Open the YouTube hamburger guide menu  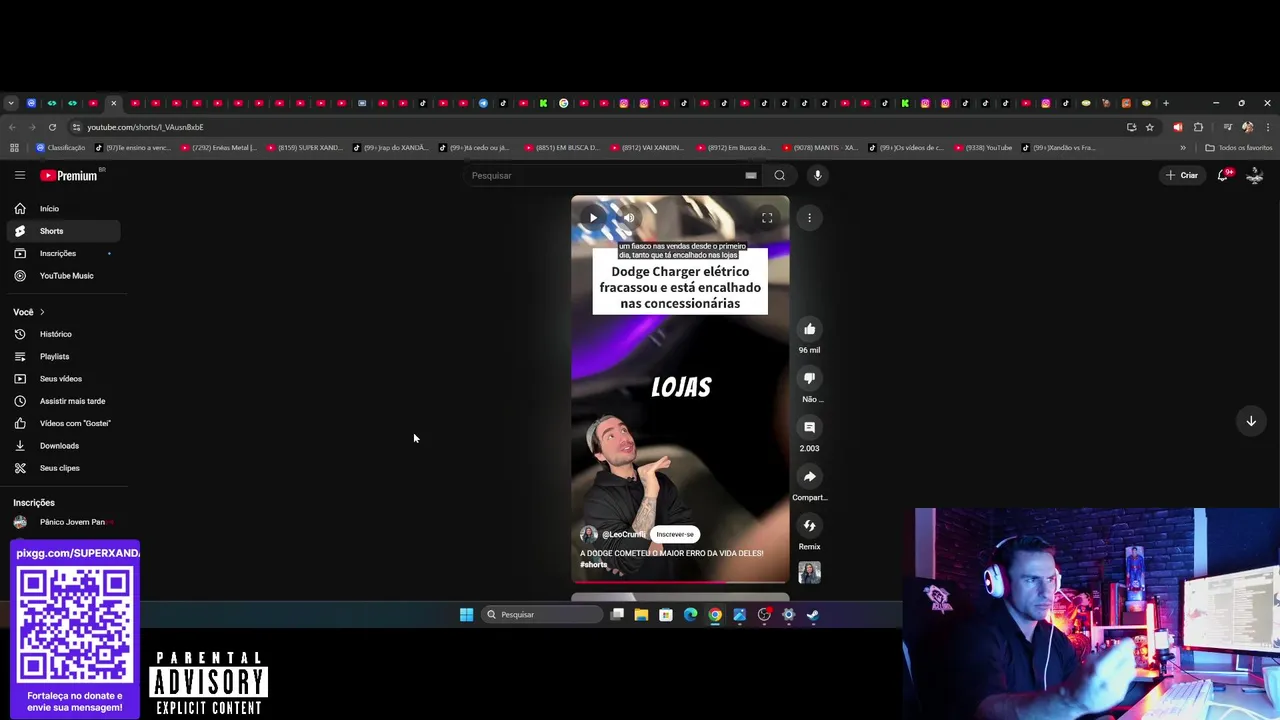point(19,175)
